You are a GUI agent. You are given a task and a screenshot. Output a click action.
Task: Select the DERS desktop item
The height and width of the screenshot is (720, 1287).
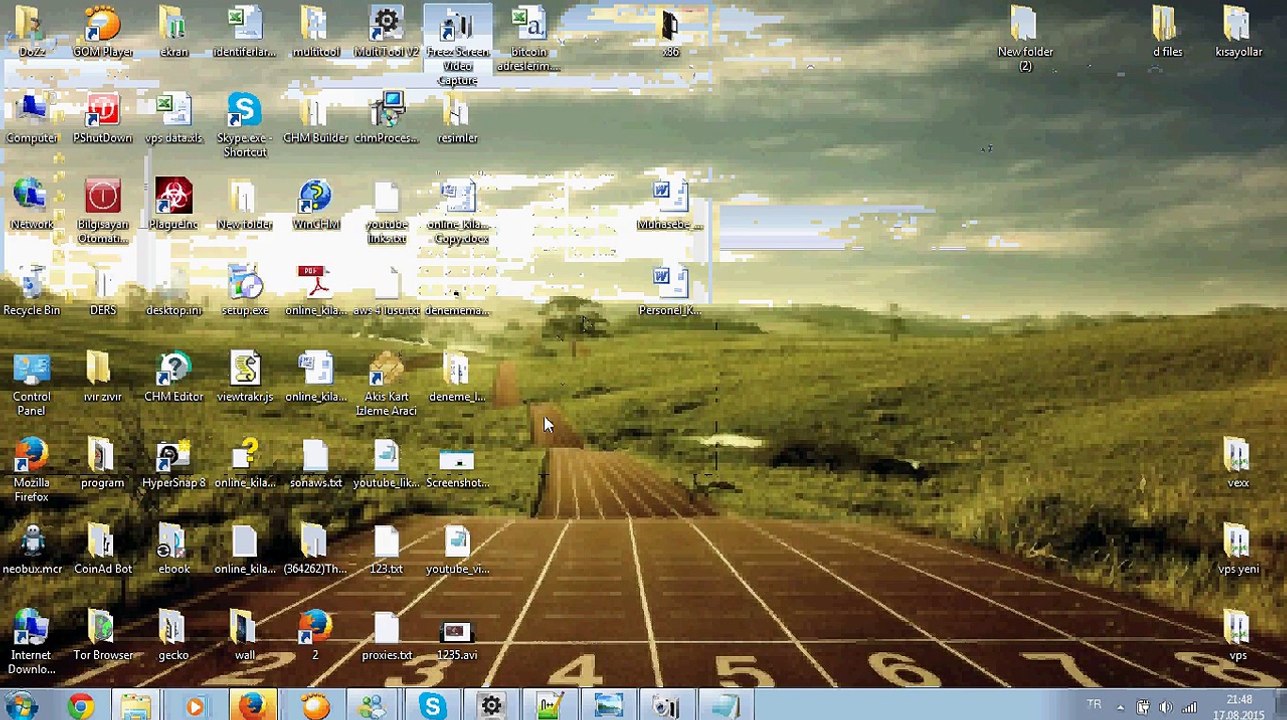103,291
